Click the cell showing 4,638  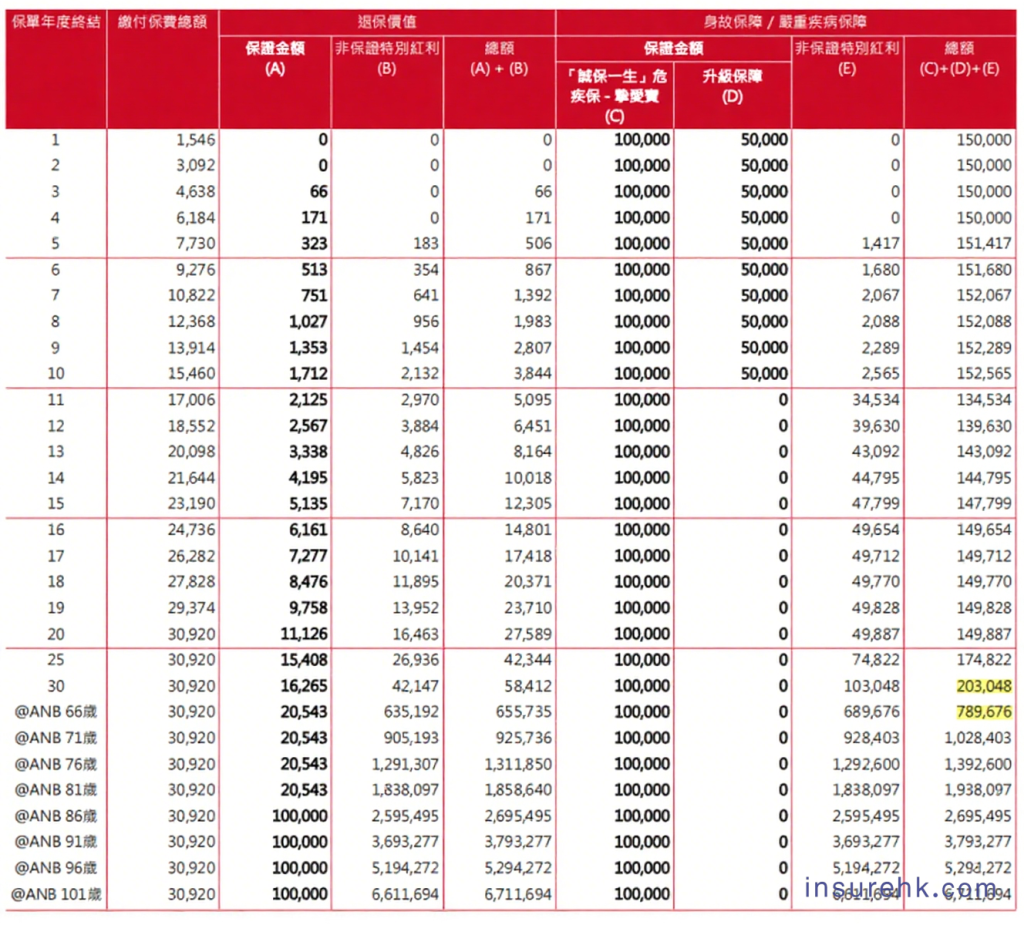tap(195, 192)
